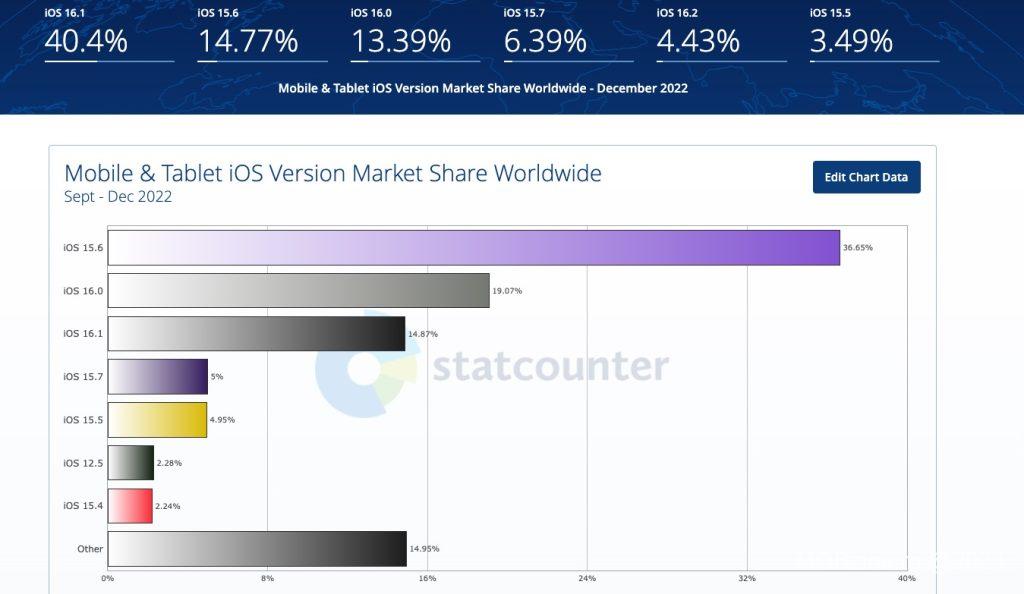Click the December 2022 banner caption
The width and height of the screenshot is (1024, 594).
click(x=483, y=88)
